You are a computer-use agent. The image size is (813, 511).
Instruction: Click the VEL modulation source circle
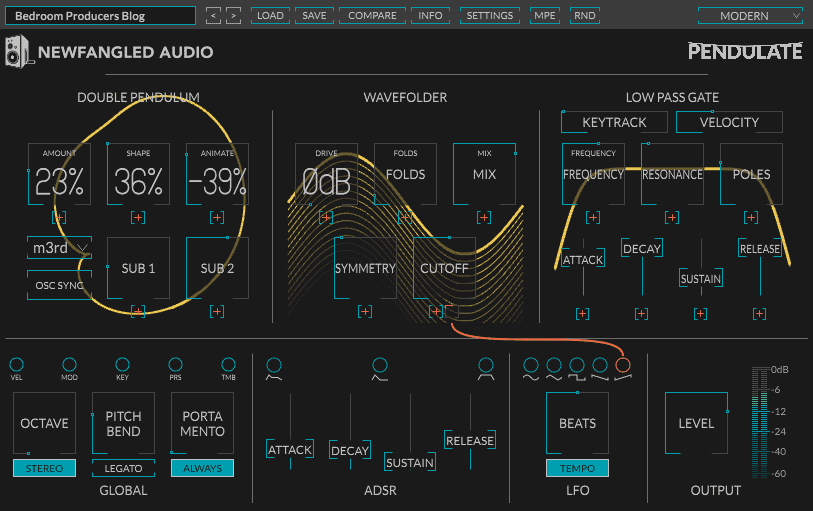point(16,364)
